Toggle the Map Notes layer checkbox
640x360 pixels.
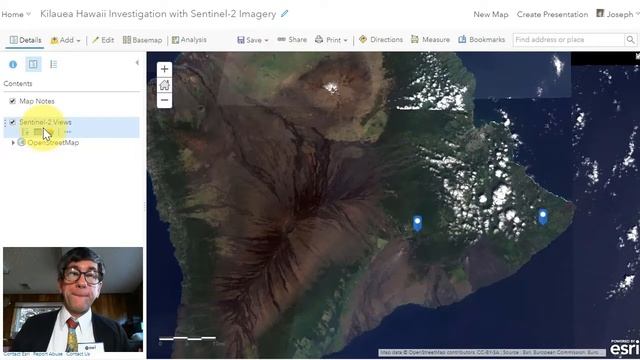click(x=12, y=101)
